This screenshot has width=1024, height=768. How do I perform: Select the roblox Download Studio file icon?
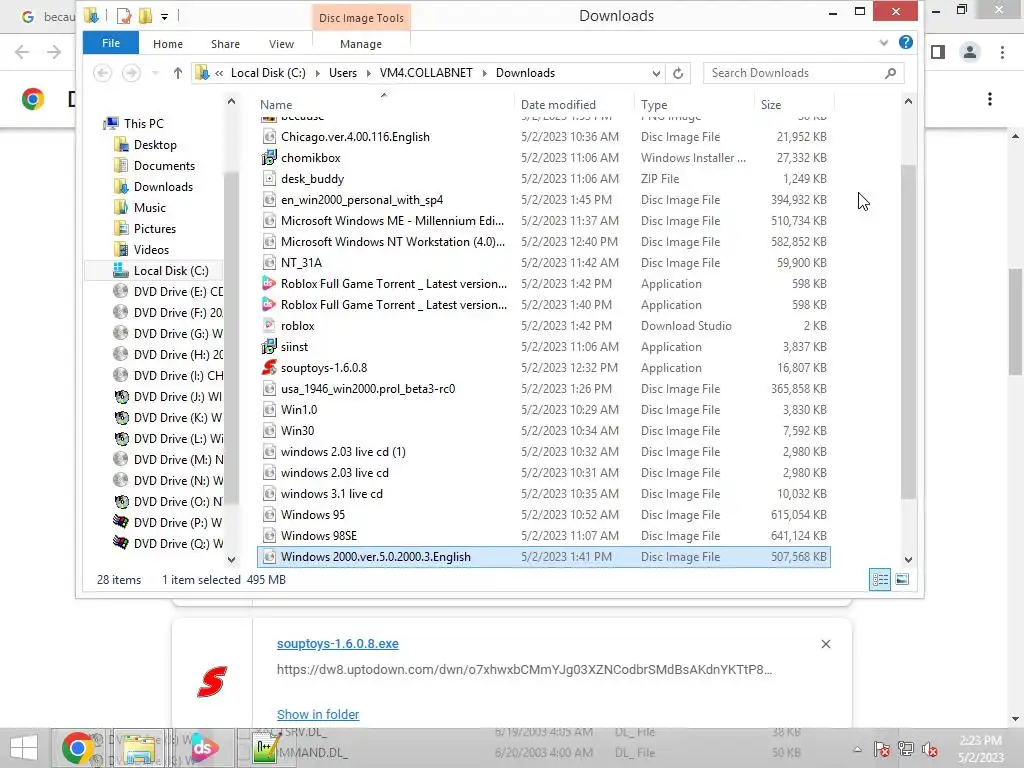coord(269,325)
